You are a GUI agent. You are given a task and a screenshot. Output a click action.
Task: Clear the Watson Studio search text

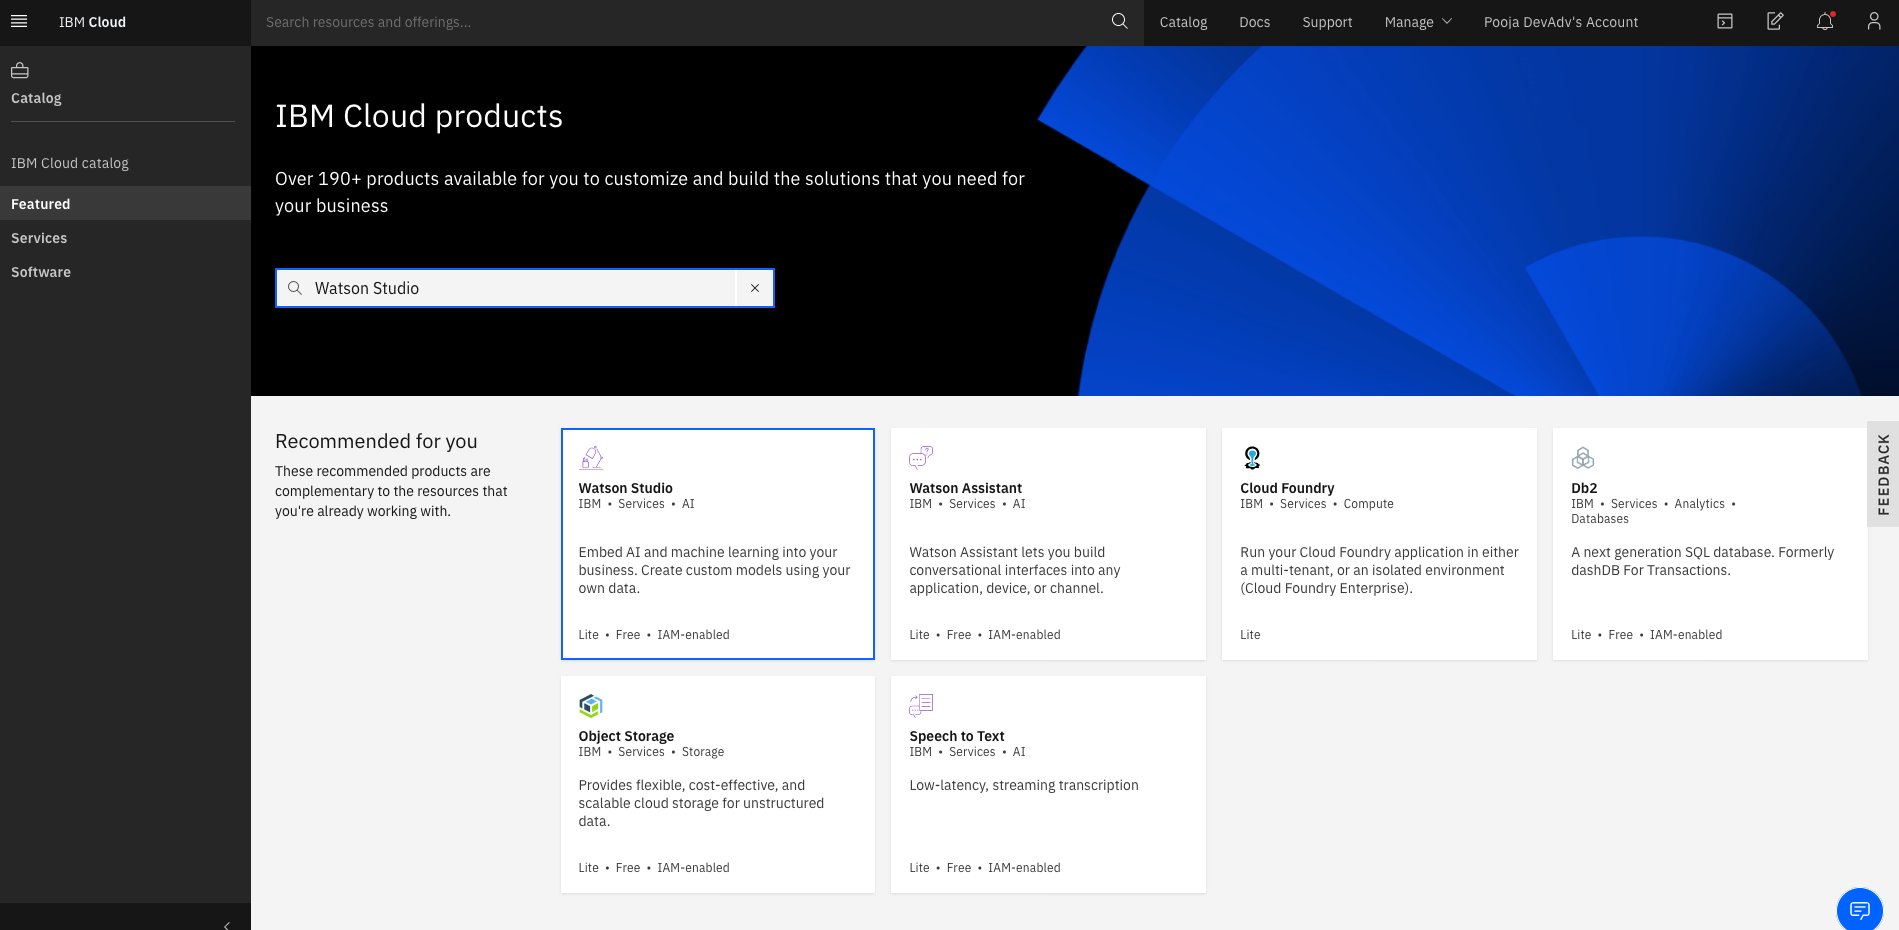(755, 288)
